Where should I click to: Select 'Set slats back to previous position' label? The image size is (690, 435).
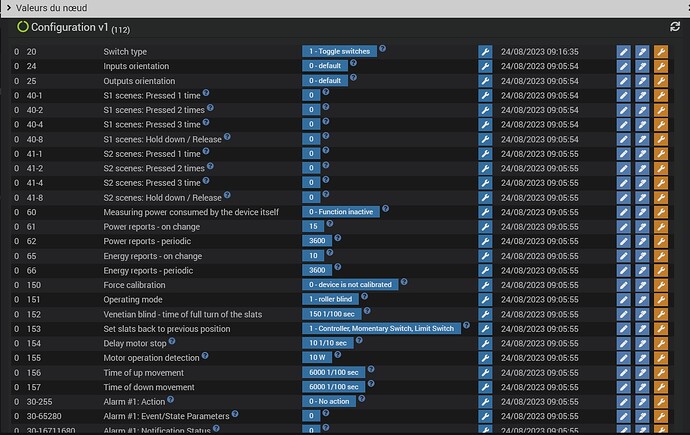click(167, 329)
